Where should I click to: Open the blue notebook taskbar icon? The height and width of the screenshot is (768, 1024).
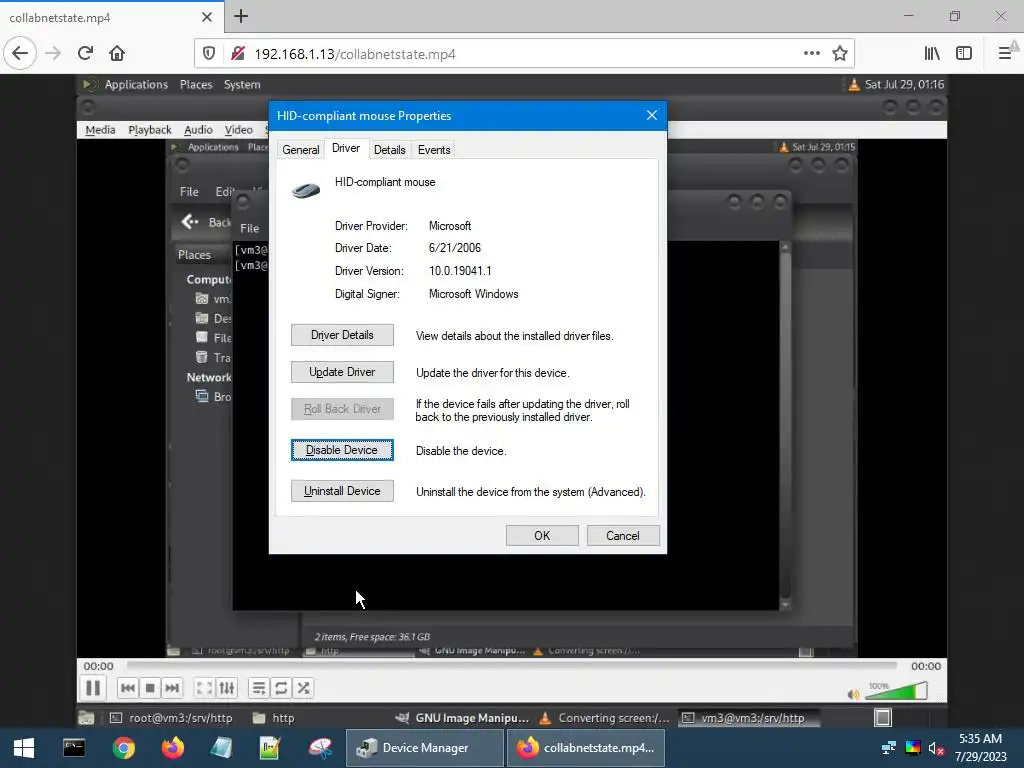coord(221,748)
